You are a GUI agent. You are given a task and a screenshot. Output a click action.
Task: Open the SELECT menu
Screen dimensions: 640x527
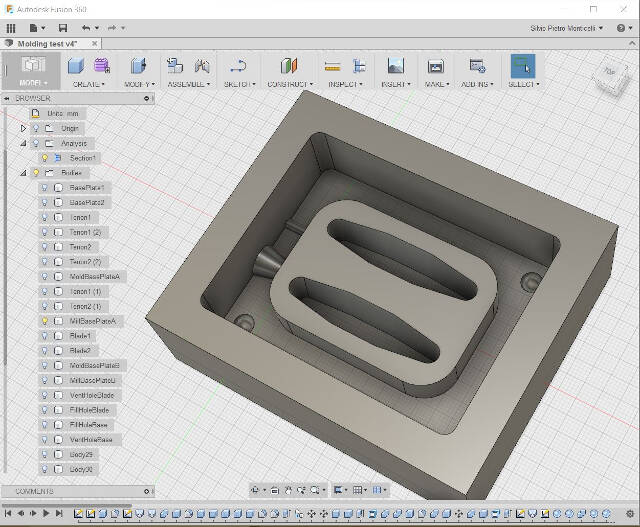click(524, 84)
